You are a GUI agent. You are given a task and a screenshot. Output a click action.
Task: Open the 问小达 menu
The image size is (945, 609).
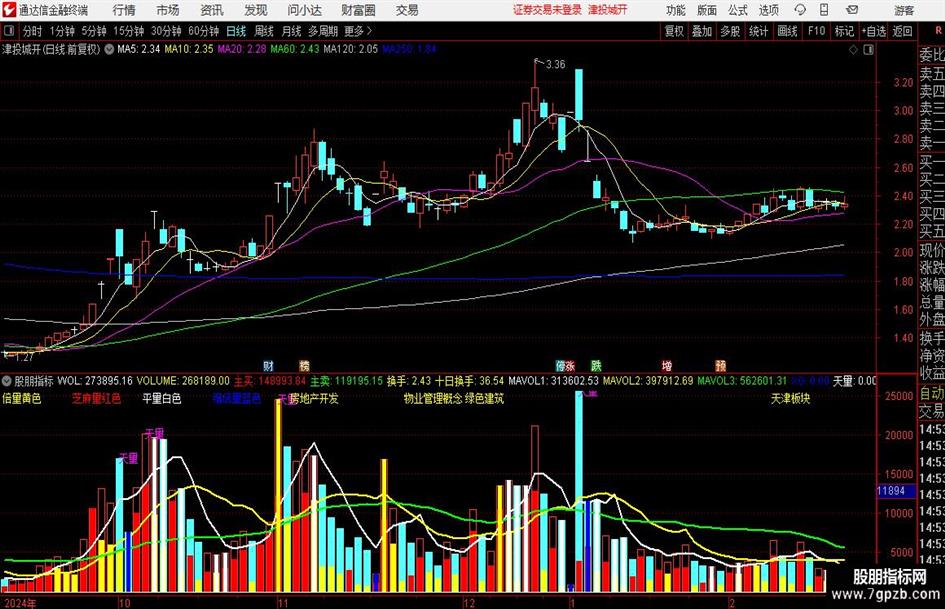(x=304, y=10)
